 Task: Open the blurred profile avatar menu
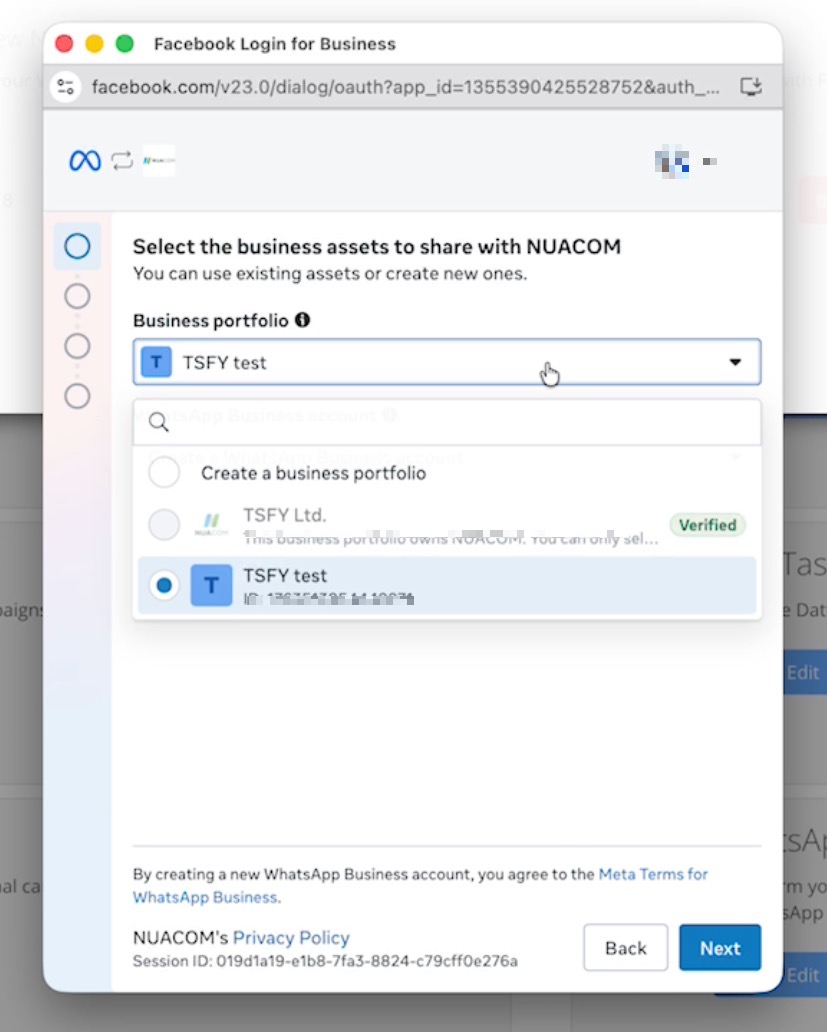click(672, 161)
